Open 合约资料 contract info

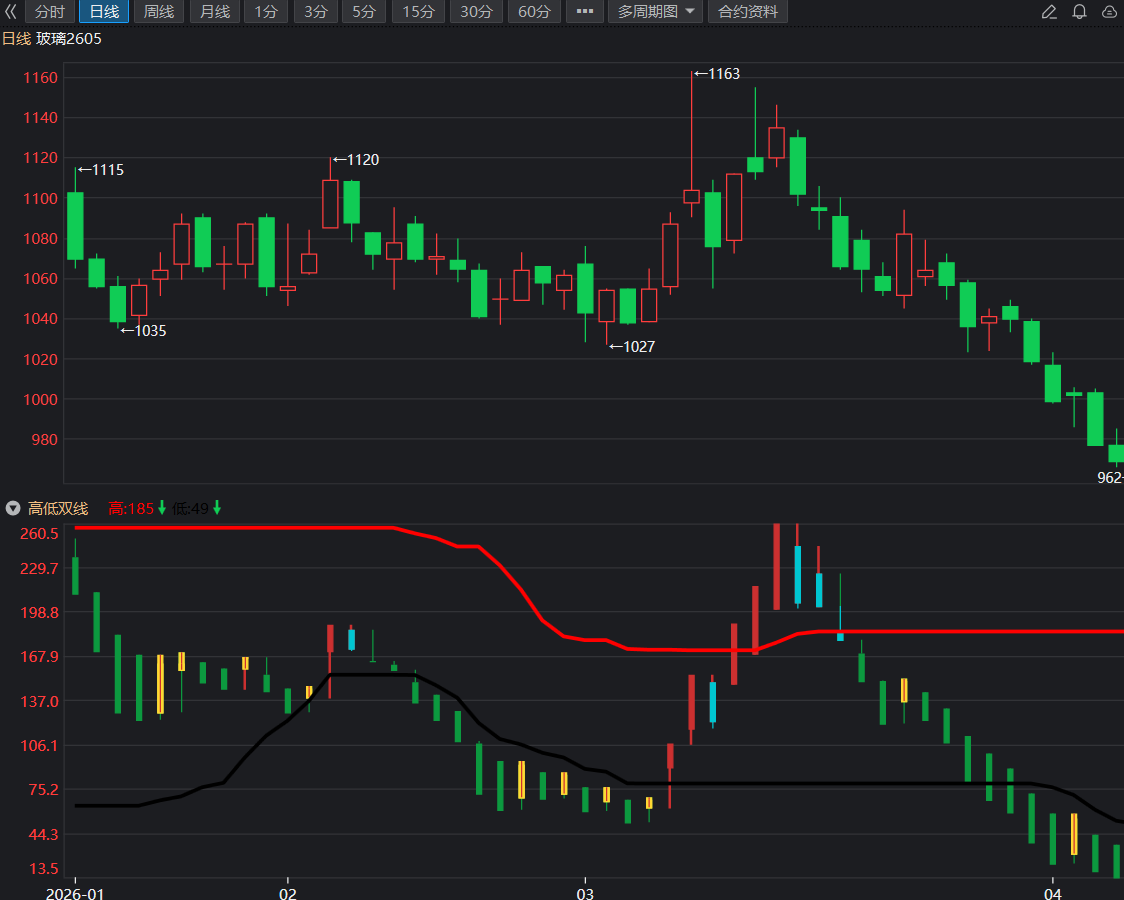click(x=748, y=11)
